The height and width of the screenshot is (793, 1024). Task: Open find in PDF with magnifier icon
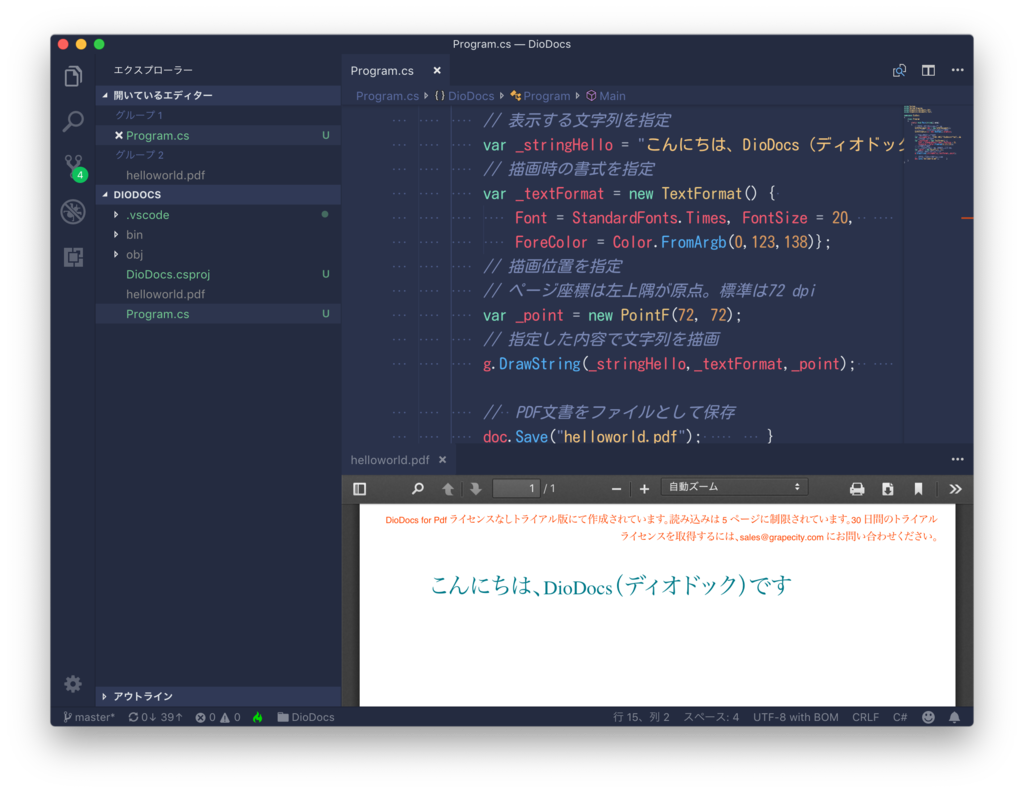click(417, 488)
